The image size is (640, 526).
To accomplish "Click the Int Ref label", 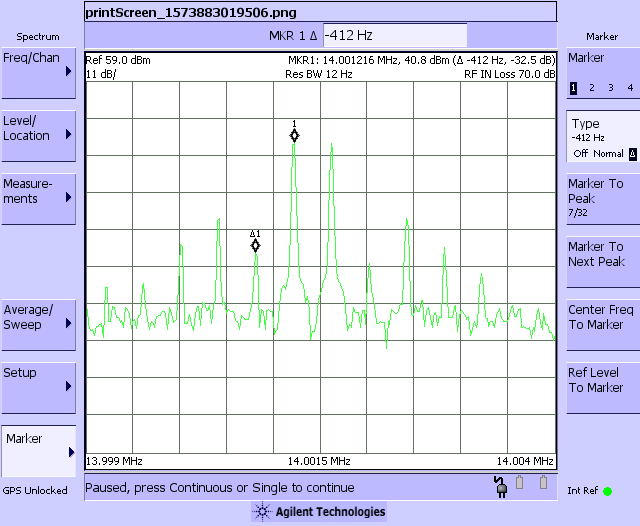I will click(x=582, y=491).
